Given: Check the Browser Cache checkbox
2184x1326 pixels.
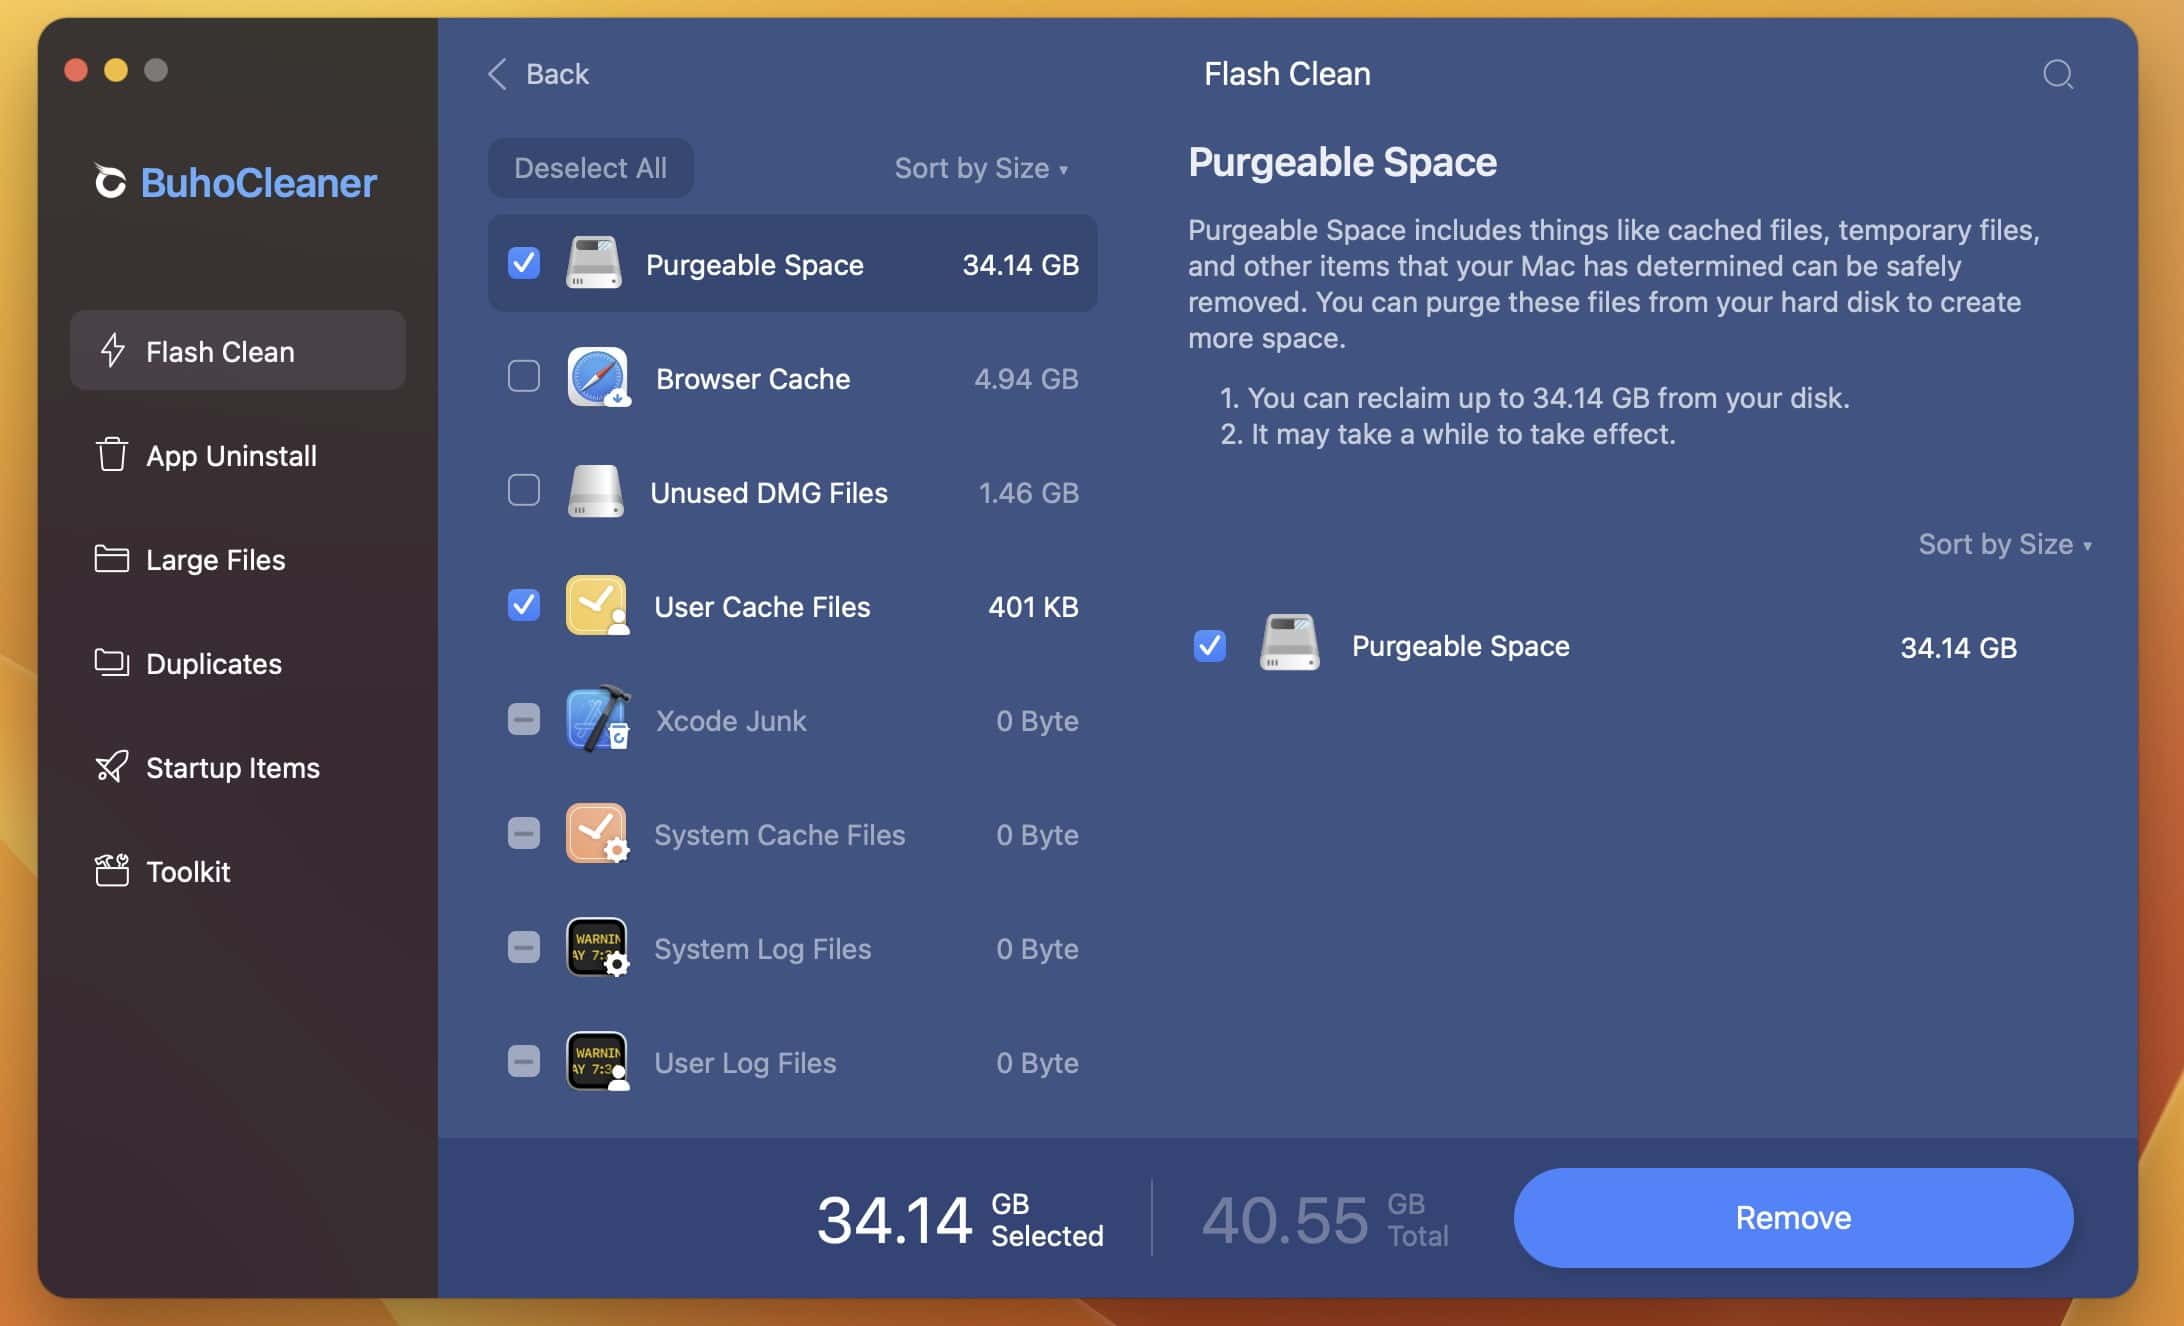Looking at the screenshot, I should tap(524, 377).
